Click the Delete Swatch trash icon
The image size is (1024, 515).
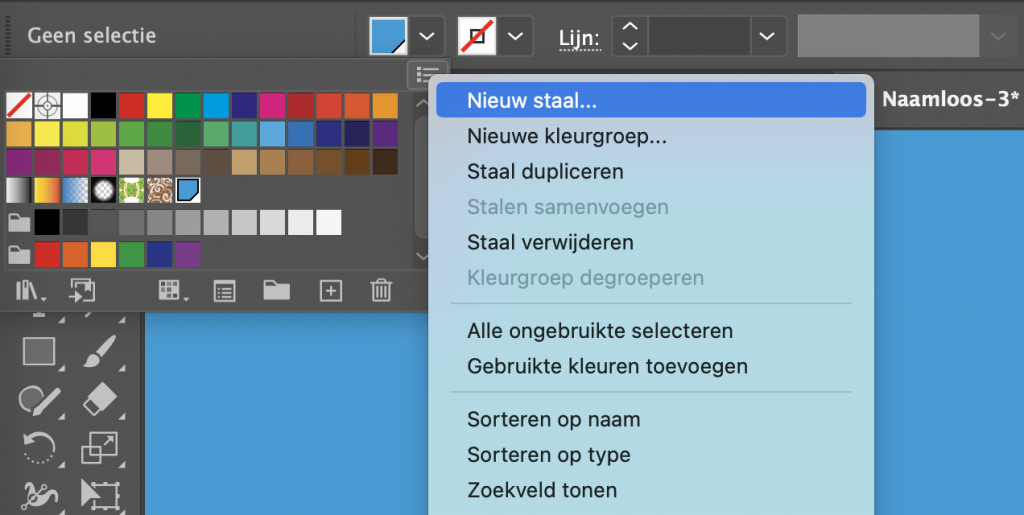click(381, 290)
